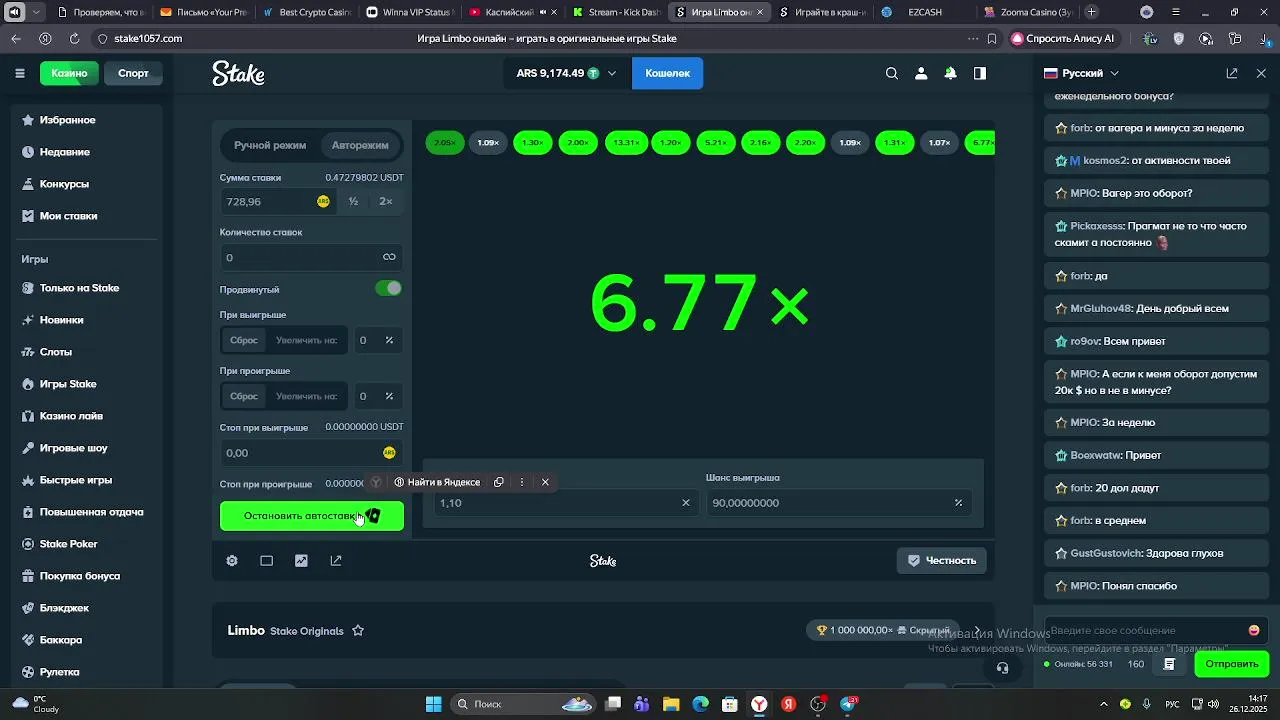Screen dimensions: 1280x720
Task: Select Увеличить на under При проигрыше
Action: tap(306, 396)
